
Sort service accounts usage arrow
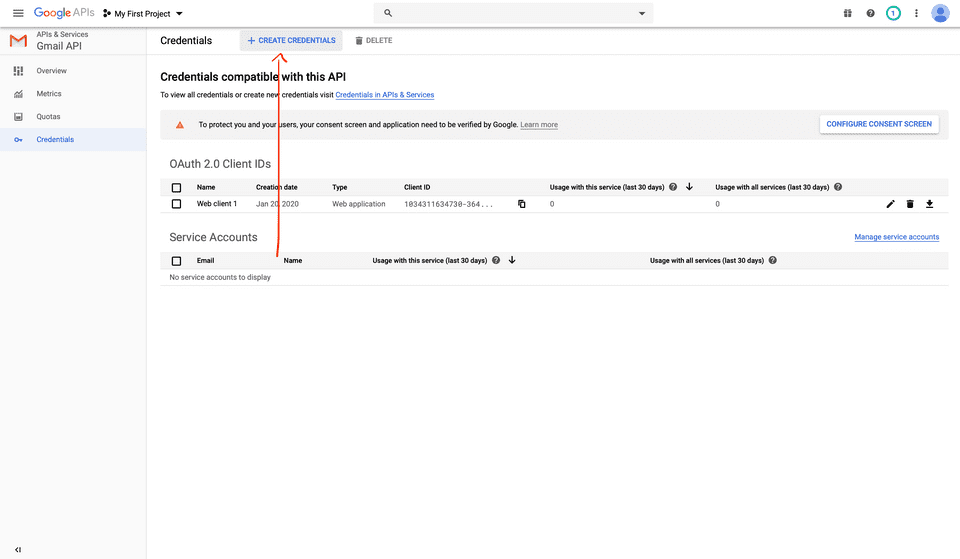click(512, 260)
